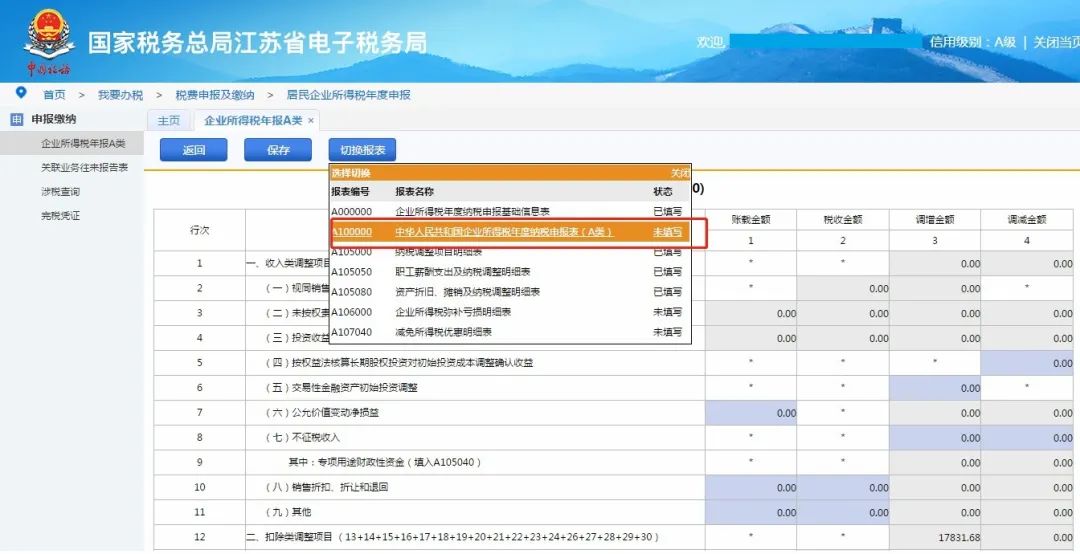The width and height of the screenshot is (1080, 554).
Task: Click row label 其中：专项用途财政性资金
Action: pyautogui.click(x=384, y=462)
